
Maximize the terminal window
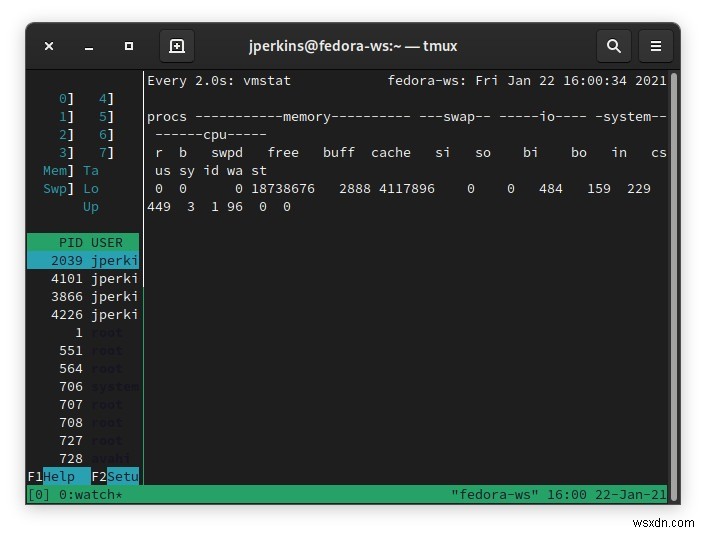[129, 46]
